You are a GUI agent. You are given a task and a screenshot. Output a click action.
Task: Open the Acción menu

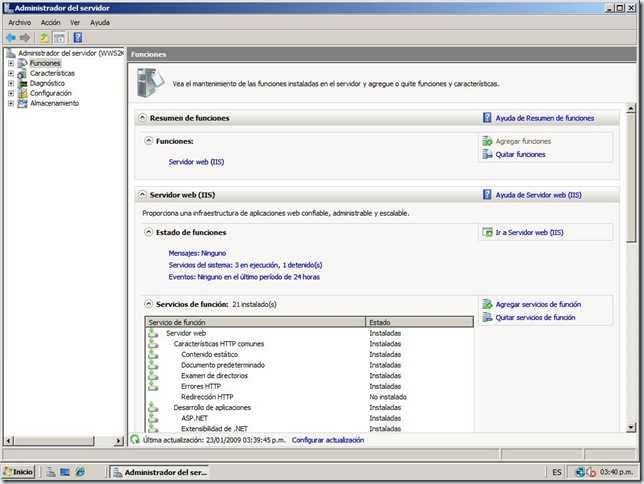click(51, 23)
